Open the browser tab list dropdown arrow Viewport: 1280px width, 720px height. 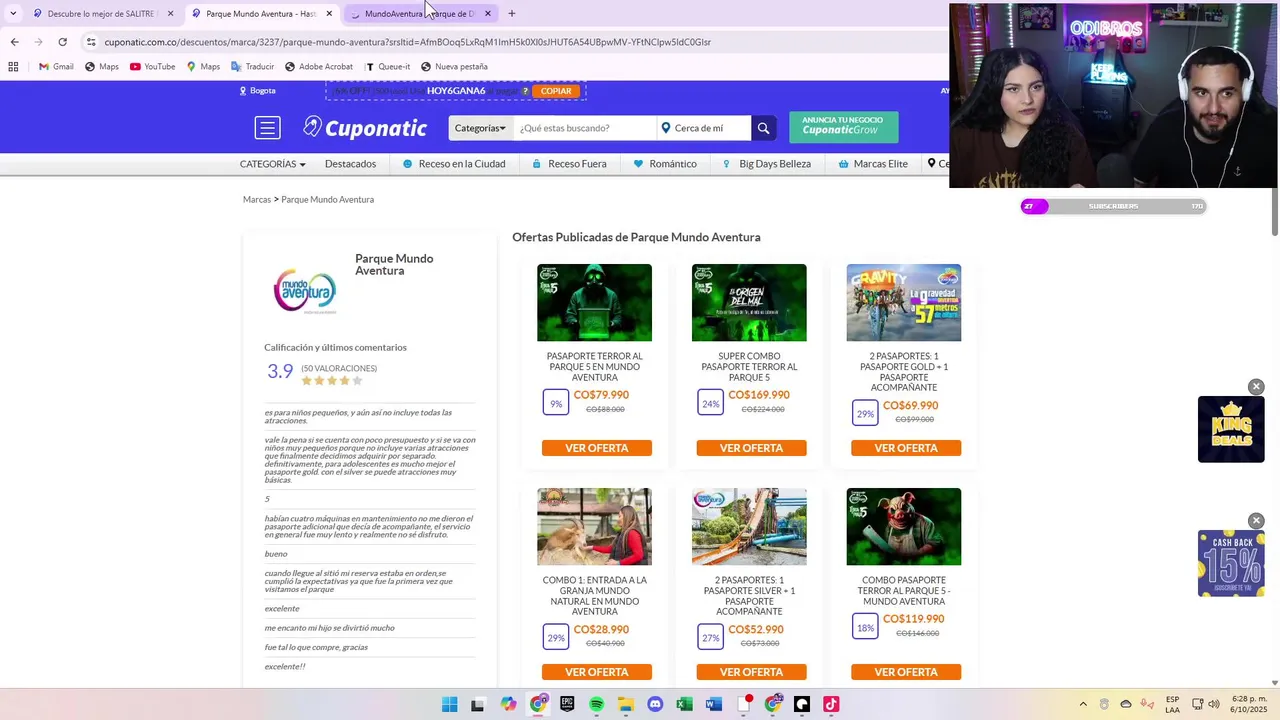[12, 14]
